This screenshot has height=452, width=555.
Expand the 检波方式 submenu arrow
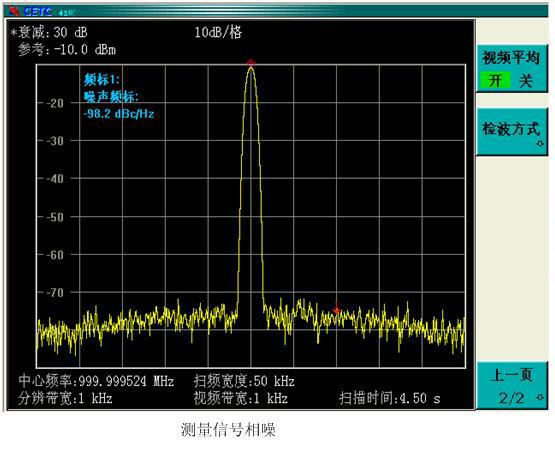point(540,143)
